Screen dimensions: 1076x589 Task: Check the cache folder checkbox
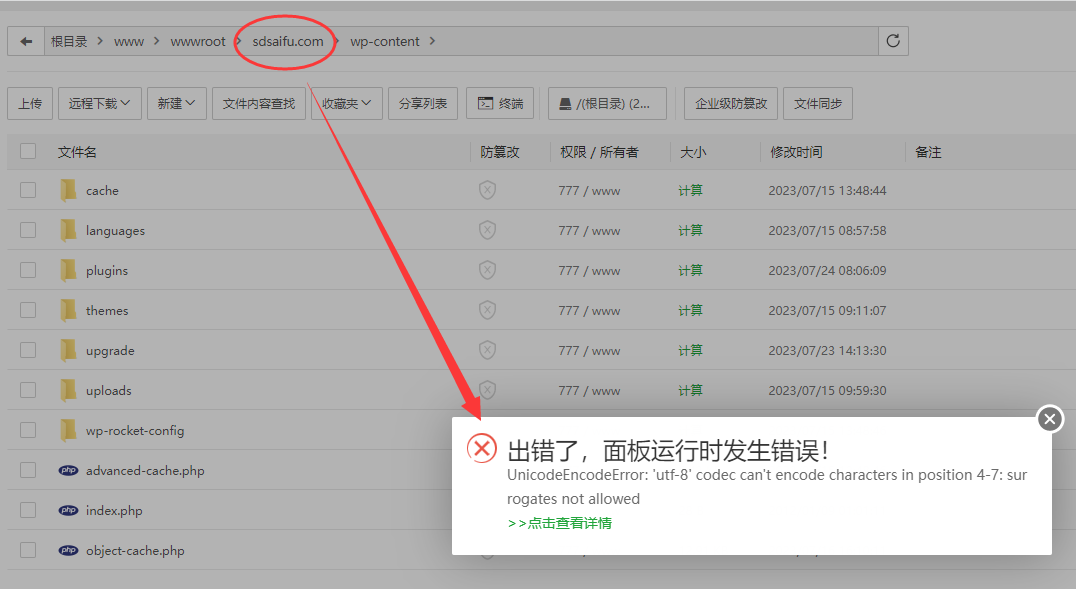(x=28, y=190)
